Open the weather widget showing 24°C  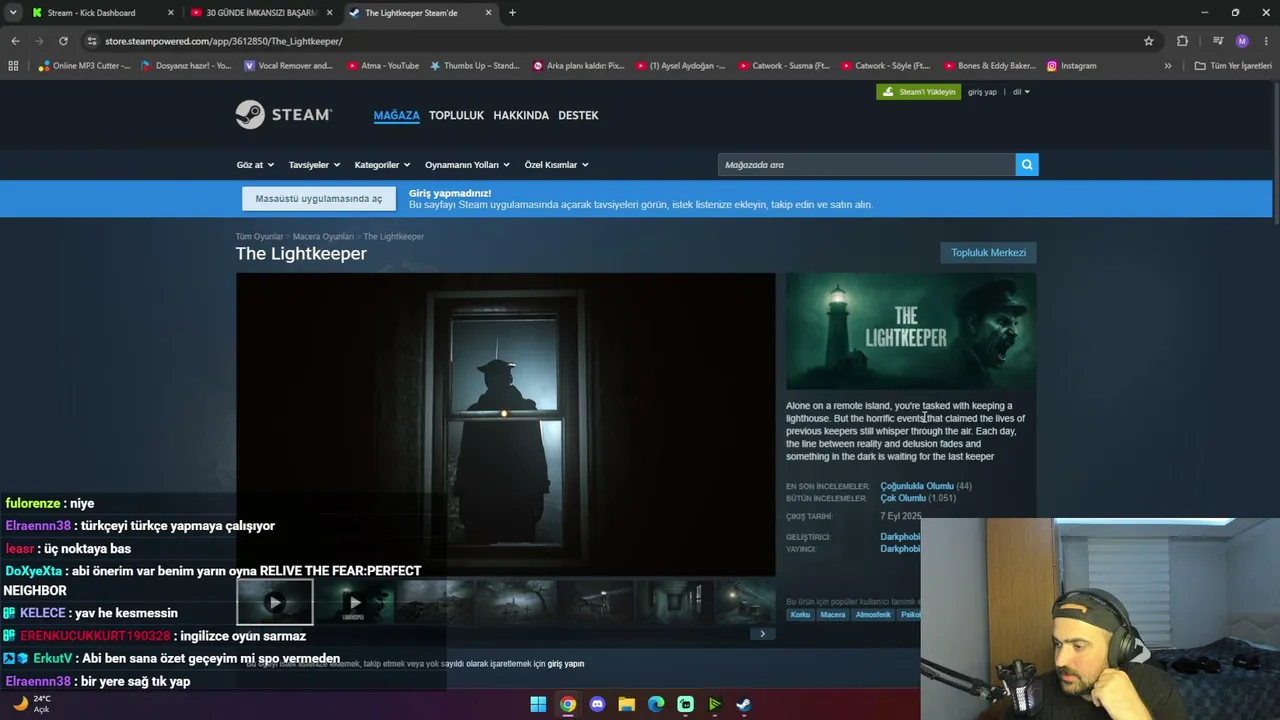point(31,704)
